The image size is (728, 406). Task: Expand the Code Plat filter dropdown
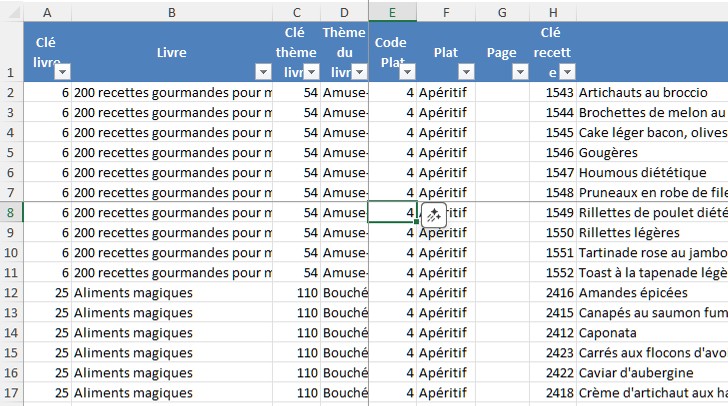point(408,72)
